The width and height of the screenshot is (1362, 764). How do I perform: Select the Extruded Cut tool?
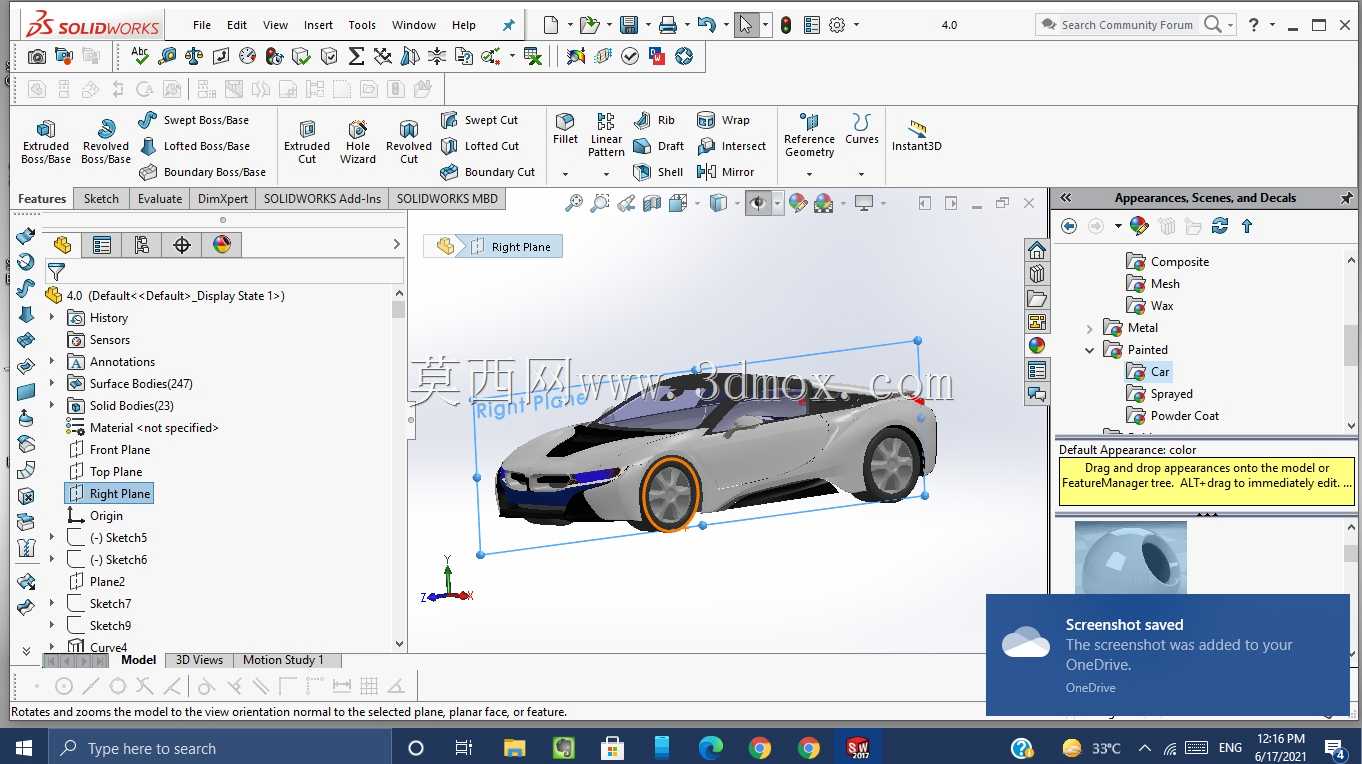[x=307, y=141]
